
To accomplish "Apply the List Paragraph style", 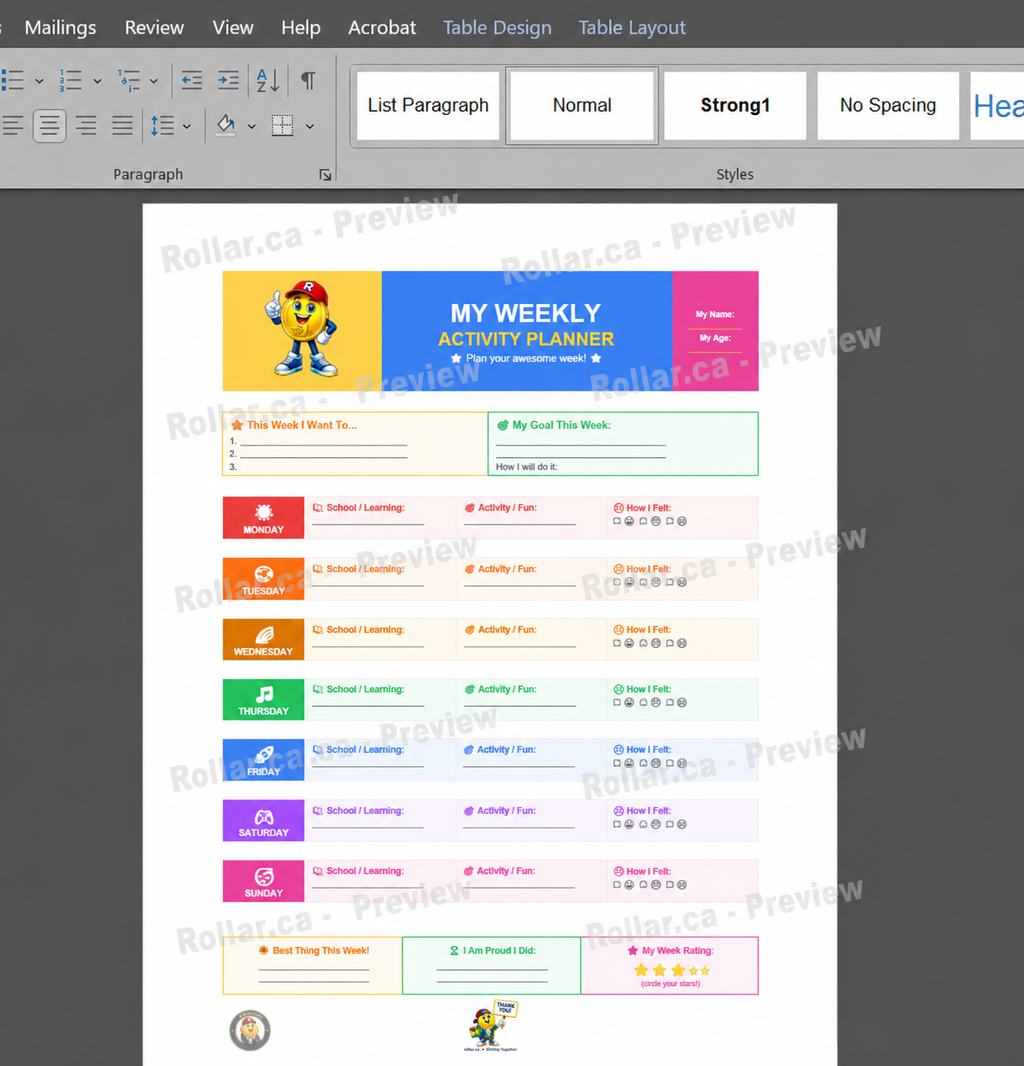I will (428, 105).
